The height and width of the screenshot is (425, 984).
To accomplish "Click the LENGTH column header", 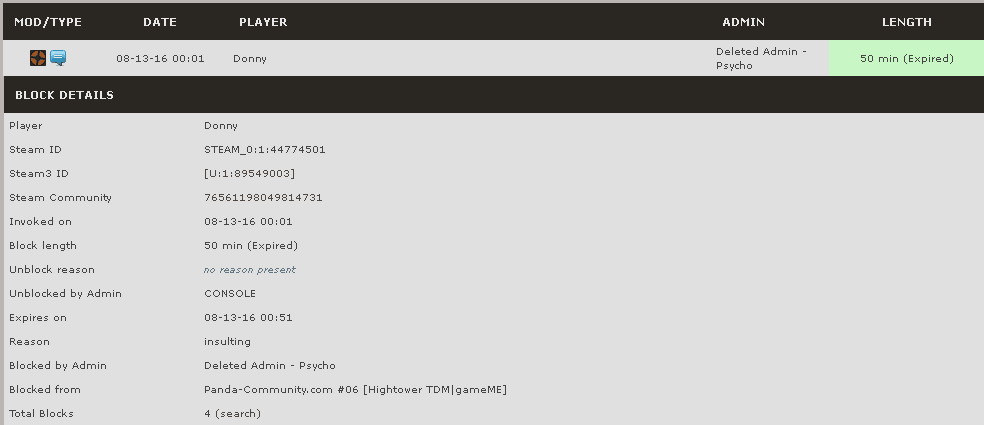I will (906, 21).
